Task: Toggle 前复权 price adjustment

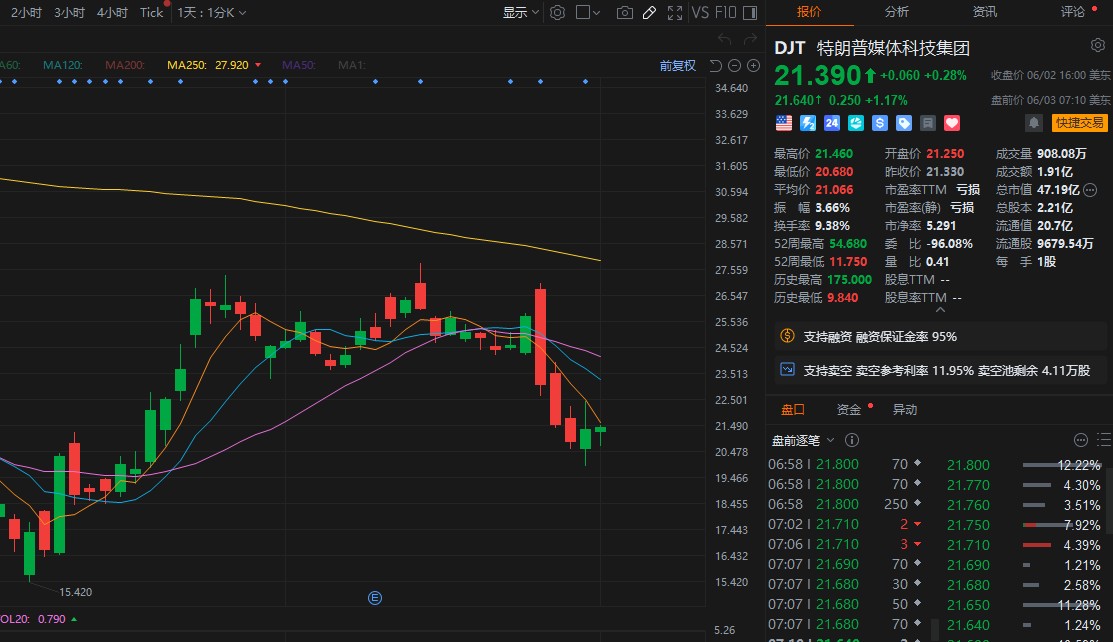Action: coord(677,66)
